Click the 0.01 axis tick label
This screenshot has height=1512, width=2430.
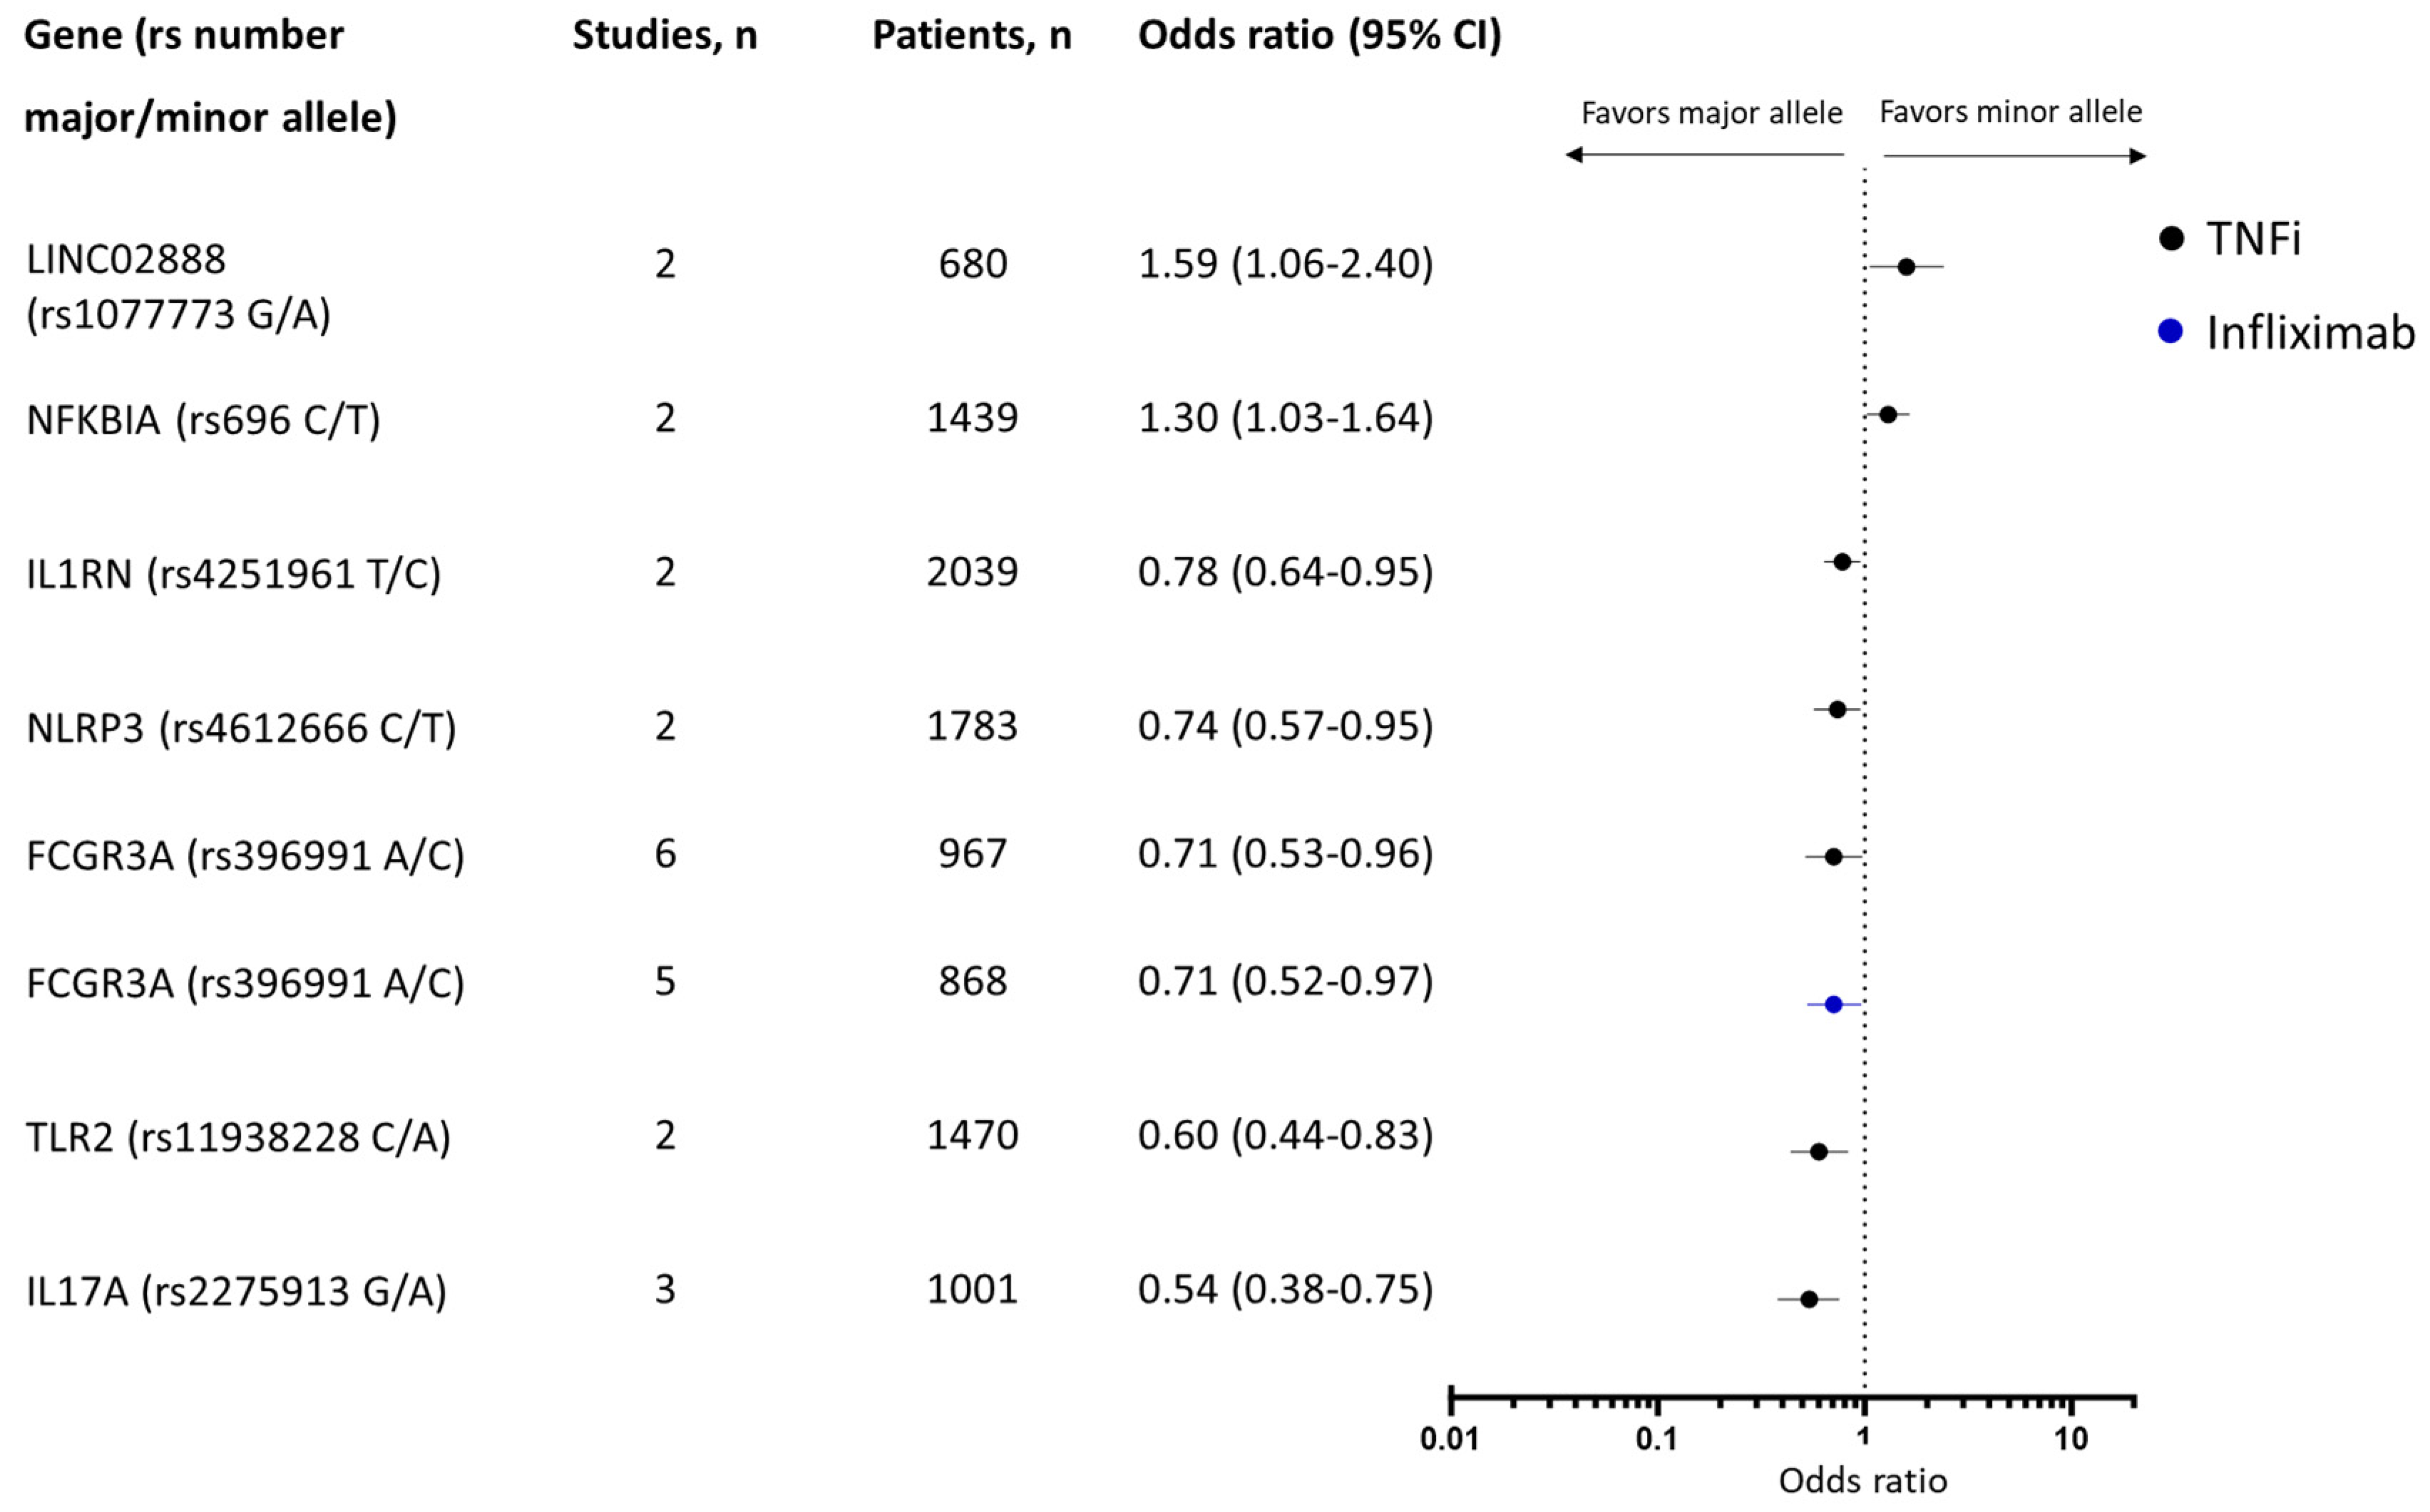point(1449,1440)
